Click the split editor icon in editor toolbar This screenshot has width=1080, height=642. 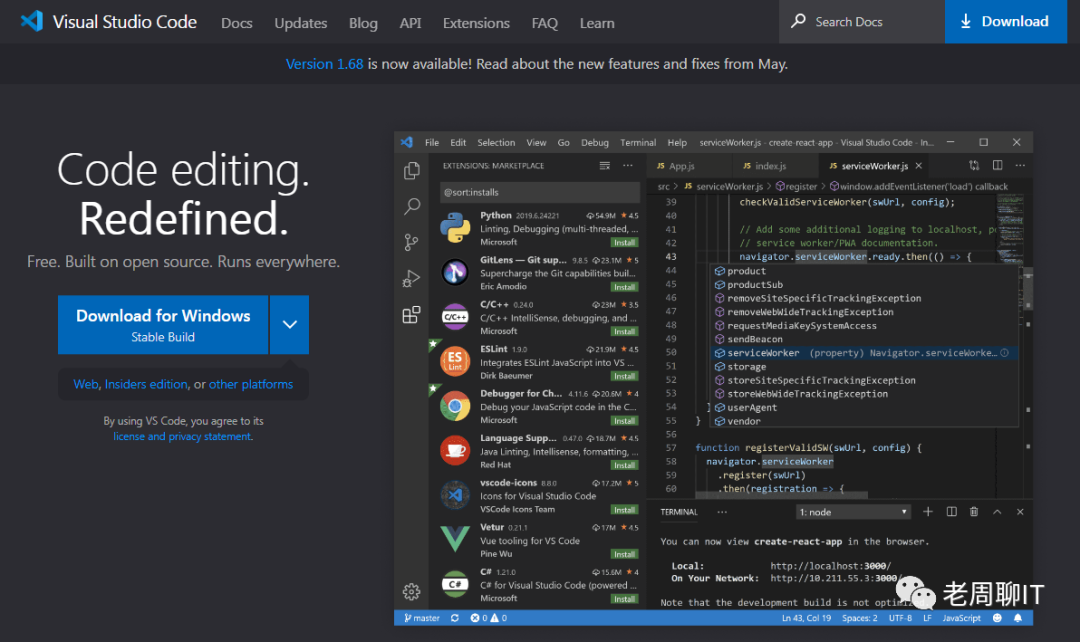pyautogui.click(x=997, y=165)
